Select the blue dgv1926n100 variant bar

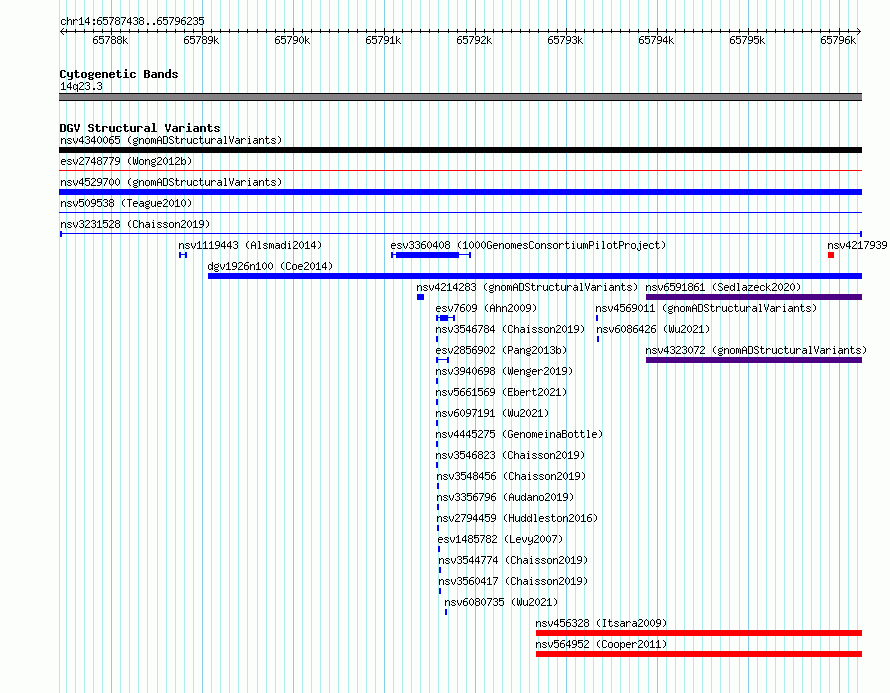click(x=535, y=276)
